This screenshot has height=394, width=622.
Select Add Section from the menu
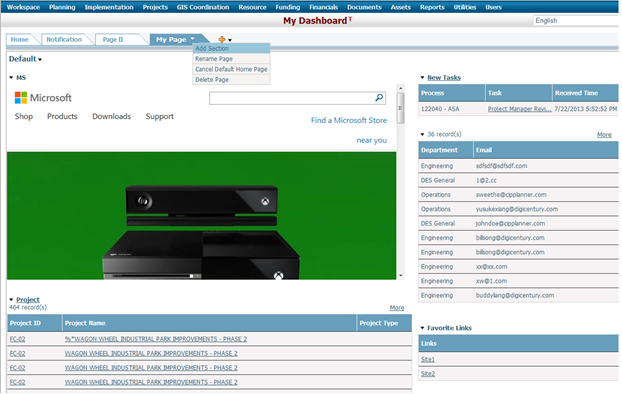[x=231, y=48]
